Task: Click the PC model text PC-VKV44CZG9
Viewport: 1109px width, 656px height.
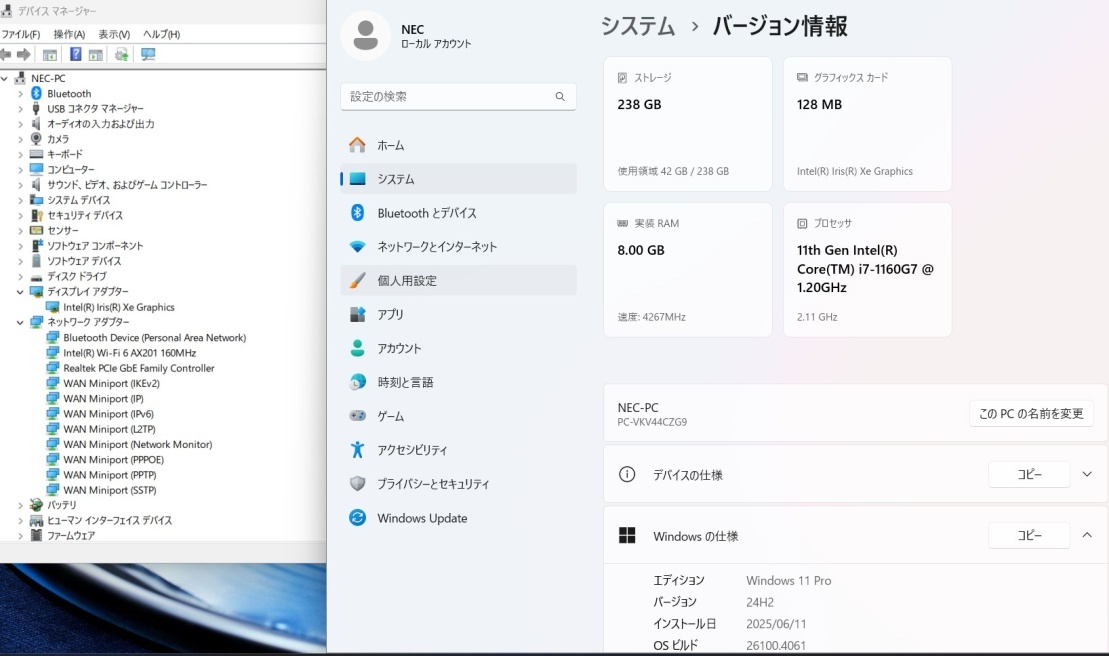Action: pos(652,422)
